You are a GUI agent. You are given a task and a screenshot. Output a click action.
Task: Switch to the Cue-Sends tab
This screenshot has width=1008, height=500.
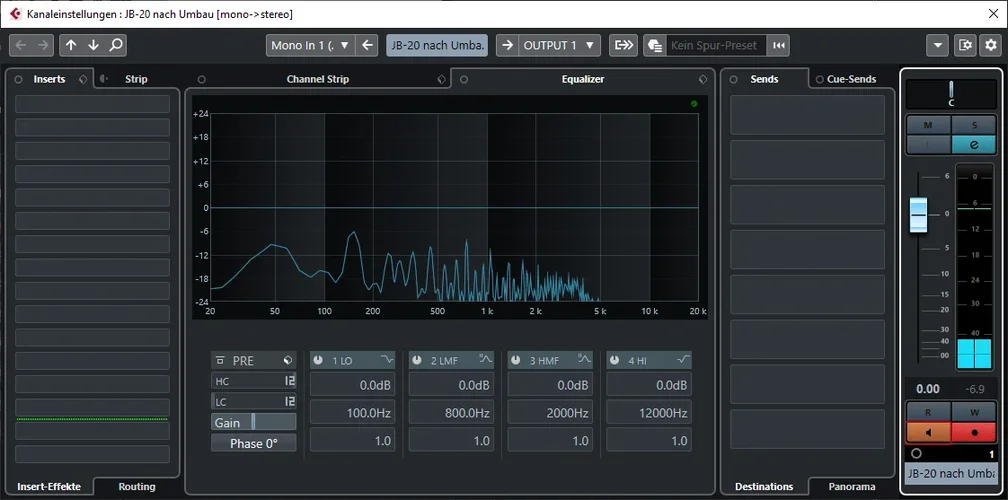click(850, 79)
